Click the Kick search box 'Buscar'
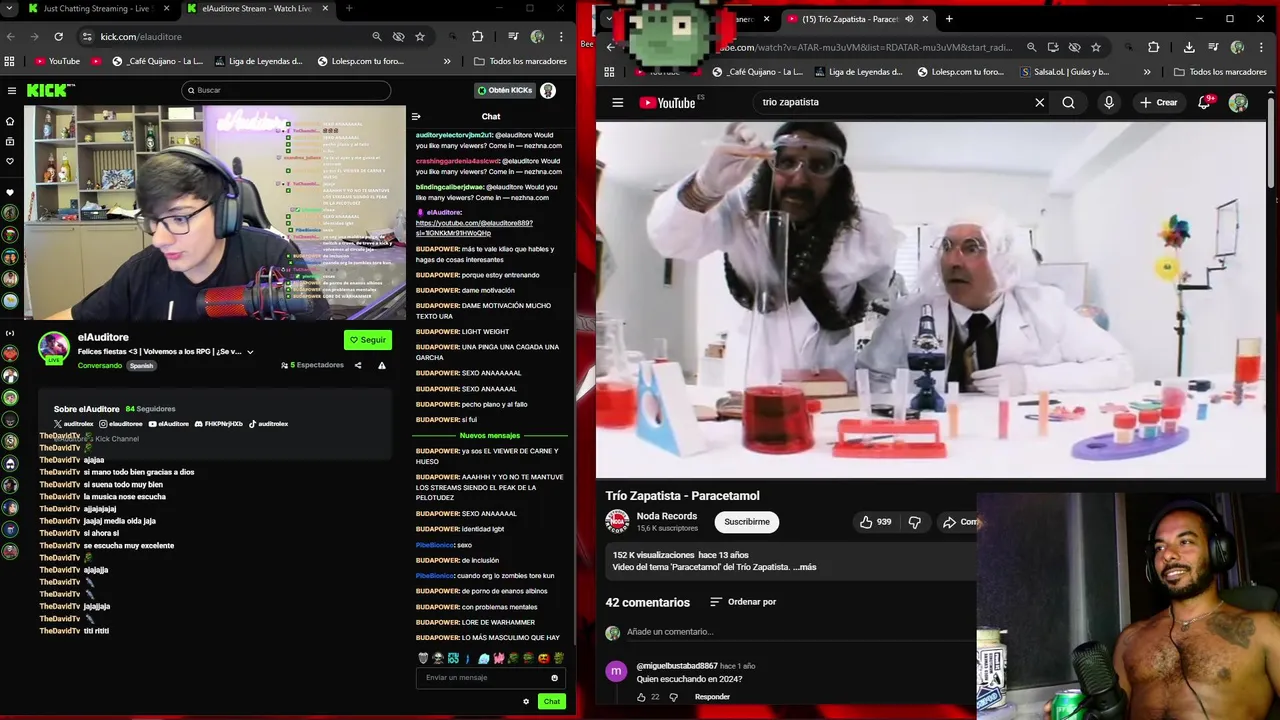Image resolution: width=1280 pixels, height=720 pixels. (286, 90)
